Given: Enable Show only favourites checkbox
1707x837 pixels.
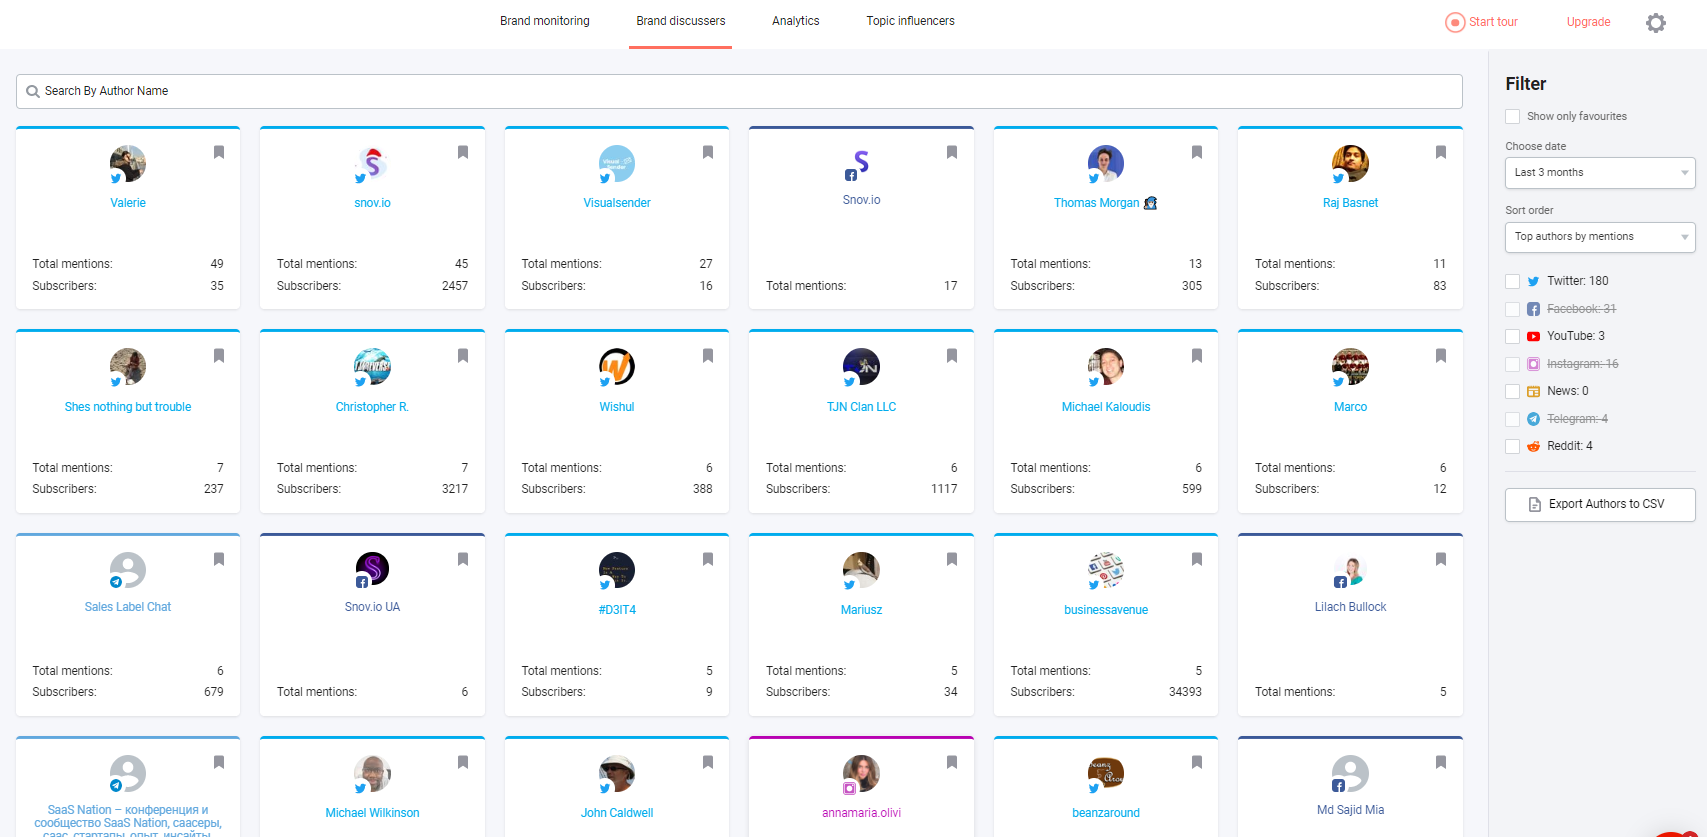Looking at the screenshot, I should pos(1513,116).
